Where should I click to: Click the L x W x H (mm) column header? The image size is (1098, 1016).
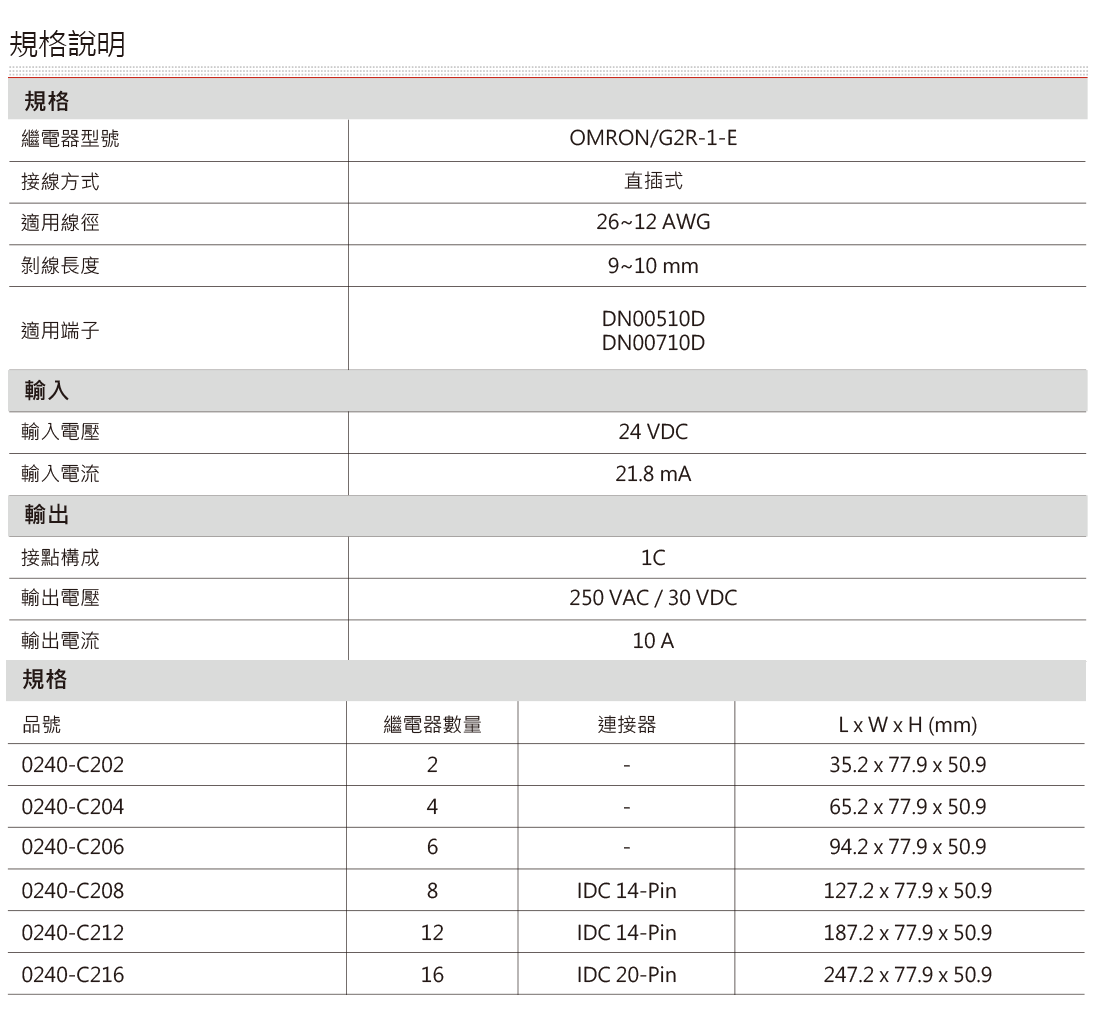(909, 724)
